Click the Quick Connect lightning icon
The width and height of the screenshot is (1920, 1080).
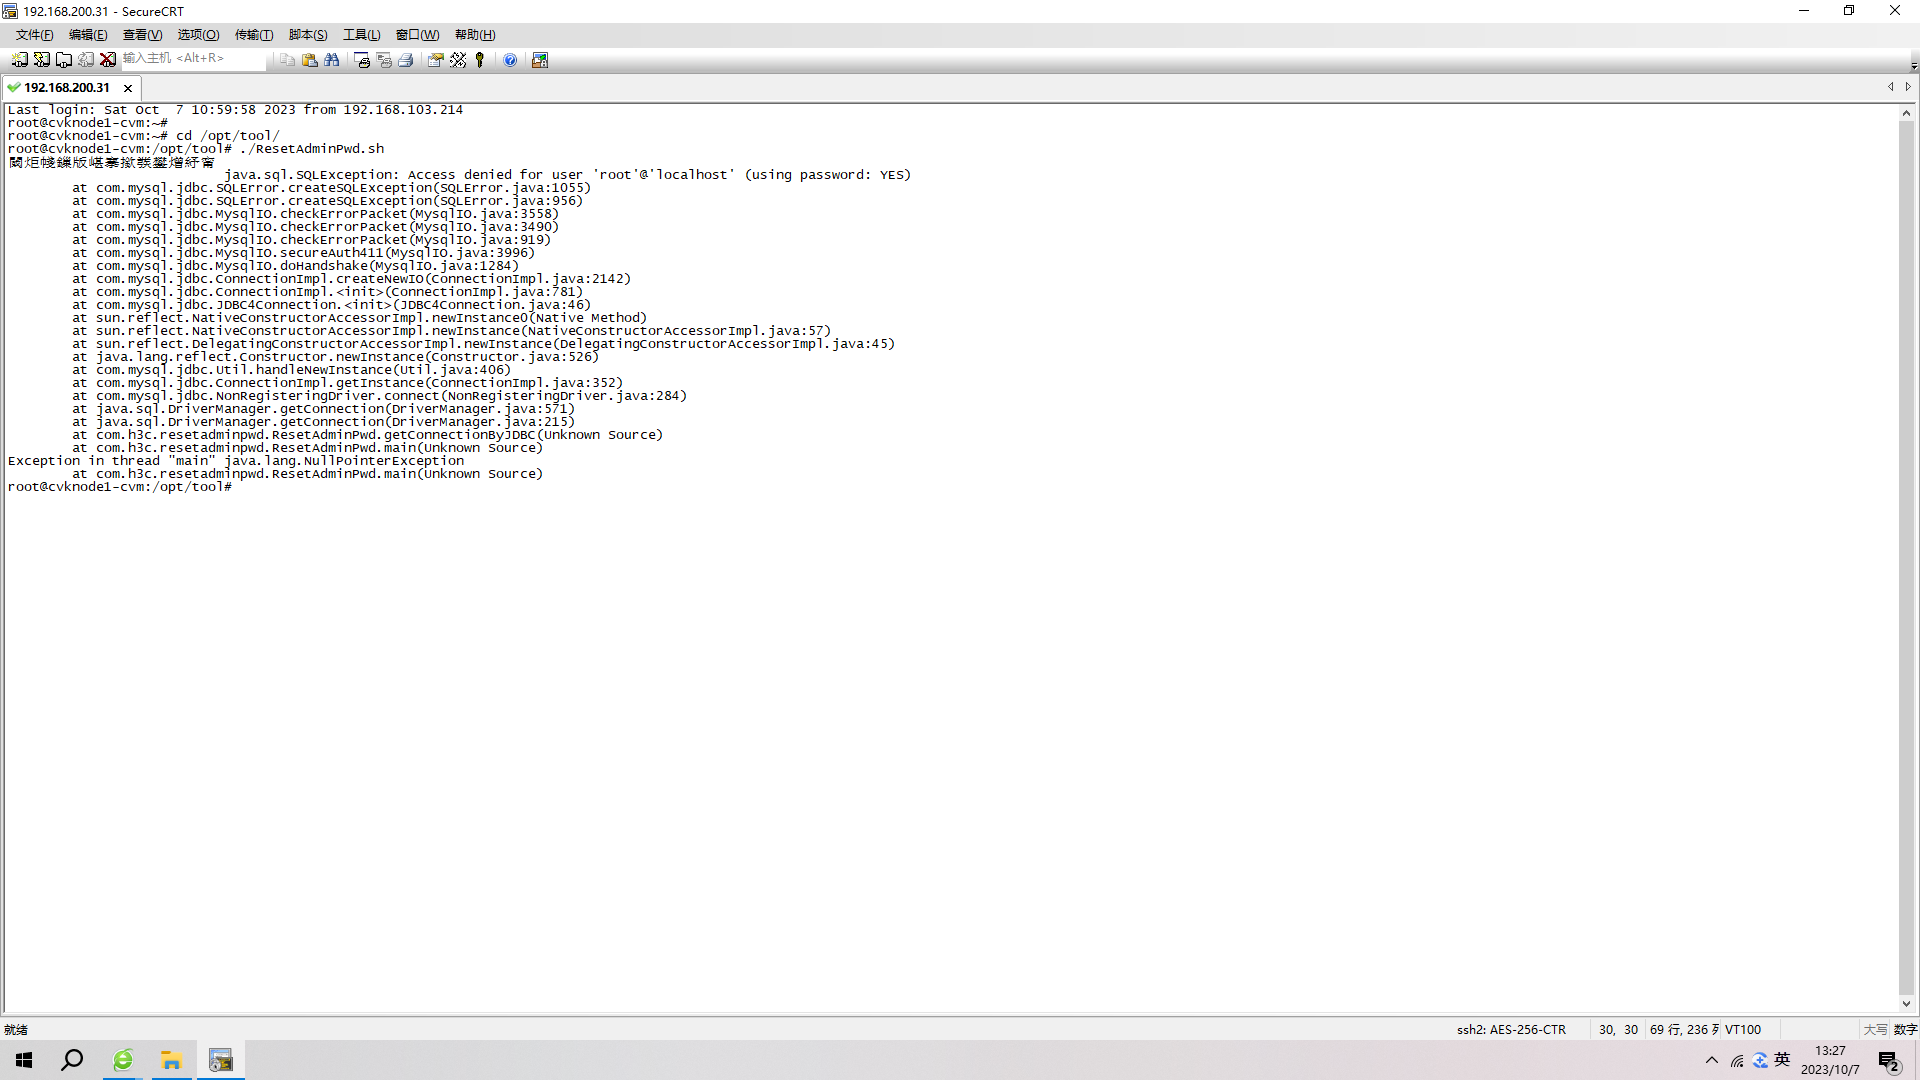(42, 60)
